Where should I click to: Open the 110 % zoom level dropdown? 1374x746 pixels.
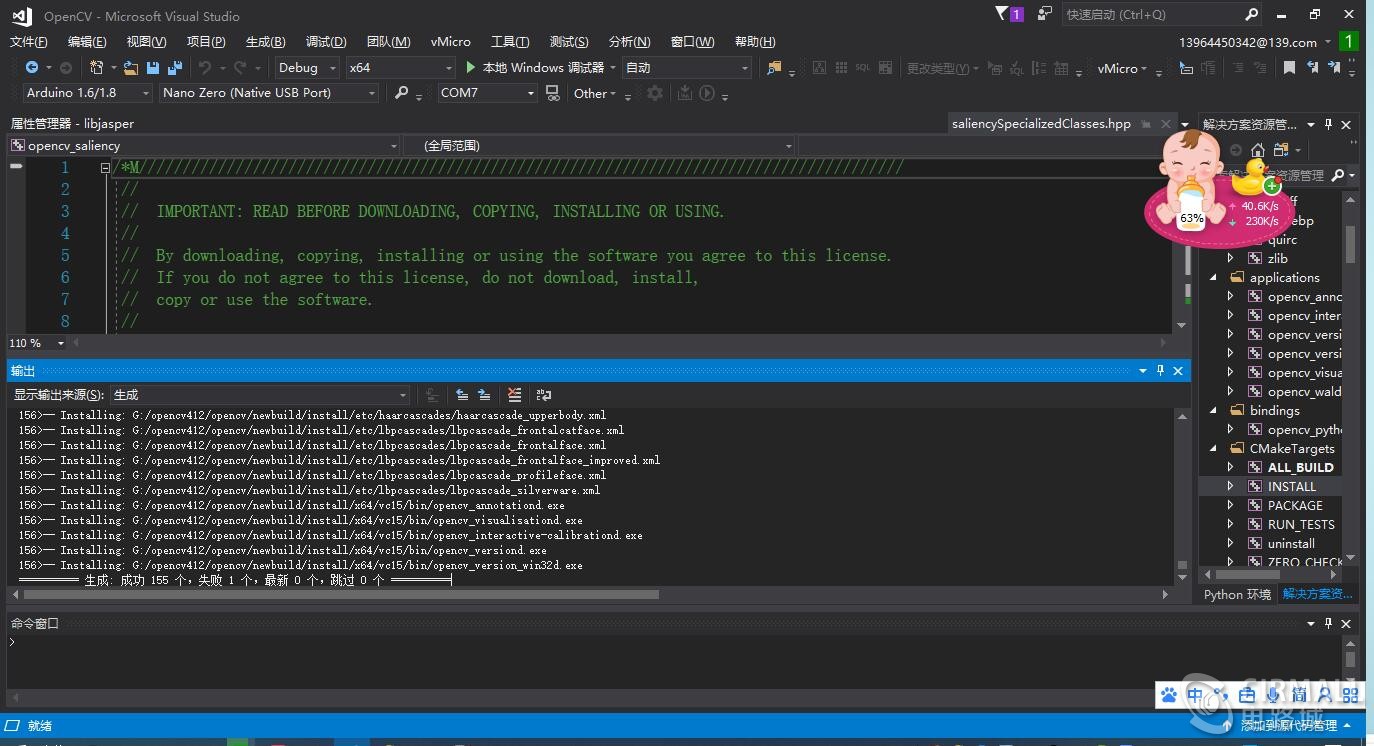[x=36, y=343]
